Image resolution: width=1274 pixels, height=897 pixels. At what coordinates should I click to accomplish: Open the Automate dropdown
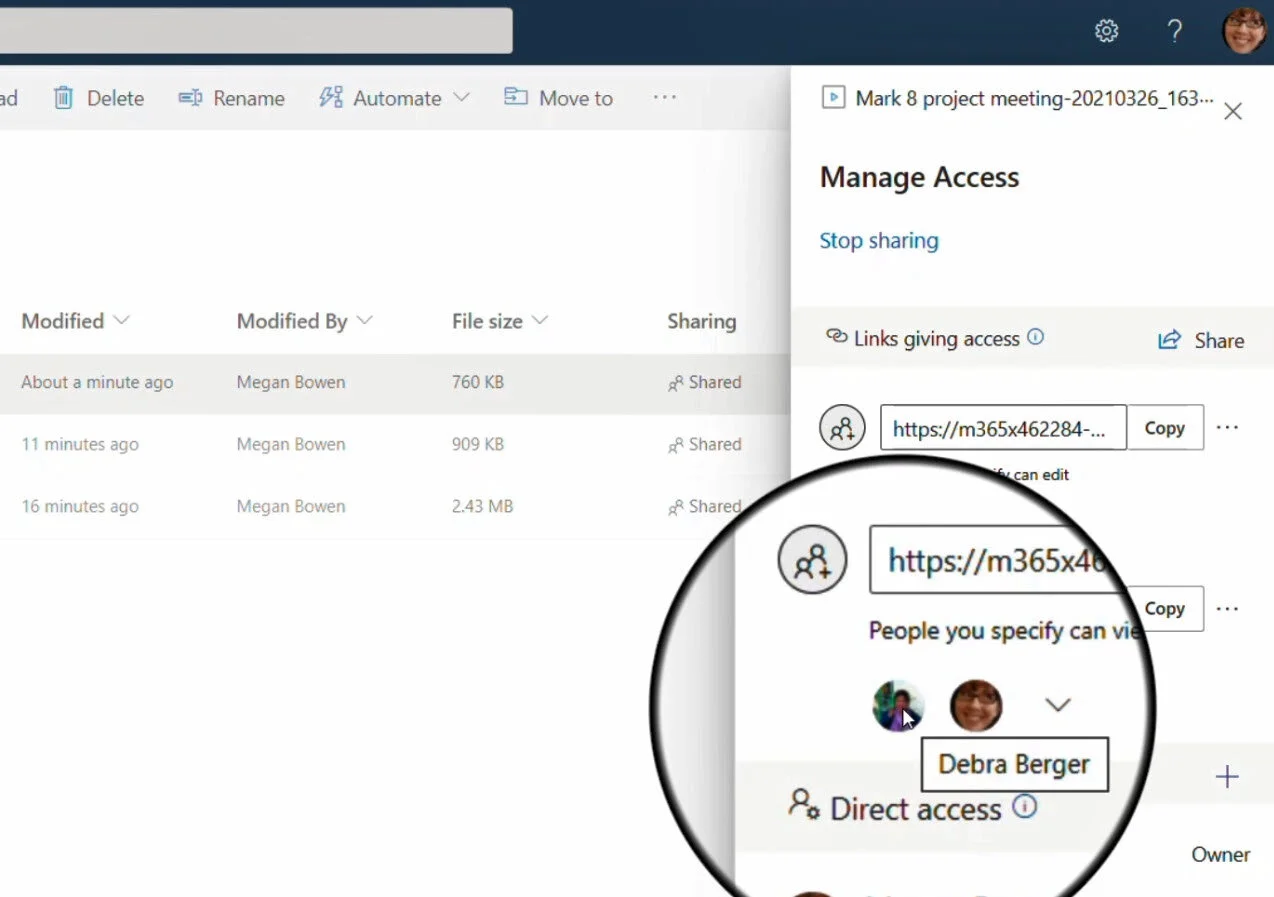click(x=394, y=98)
